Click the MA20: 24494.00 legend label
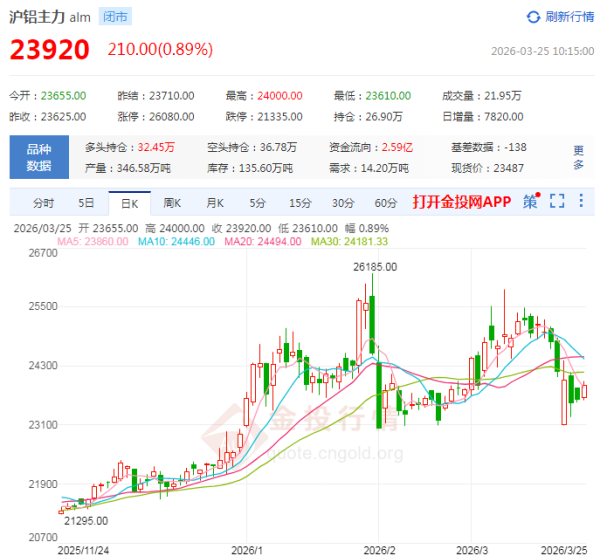The height and width of the screenshot is (556, 600). tap(262, 241)
